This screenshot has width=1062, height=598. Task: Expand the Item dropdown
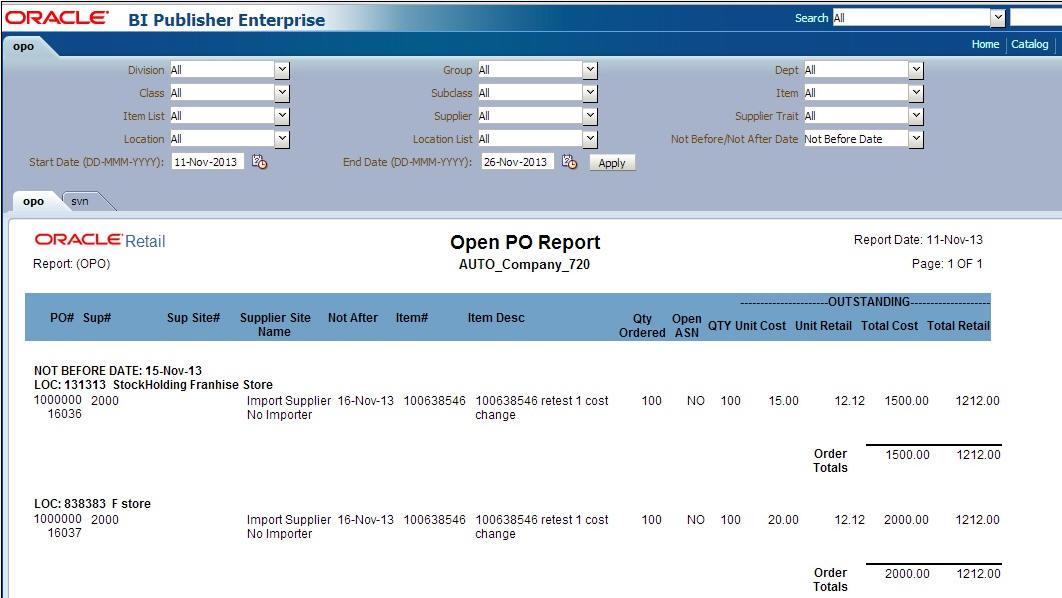916,93
